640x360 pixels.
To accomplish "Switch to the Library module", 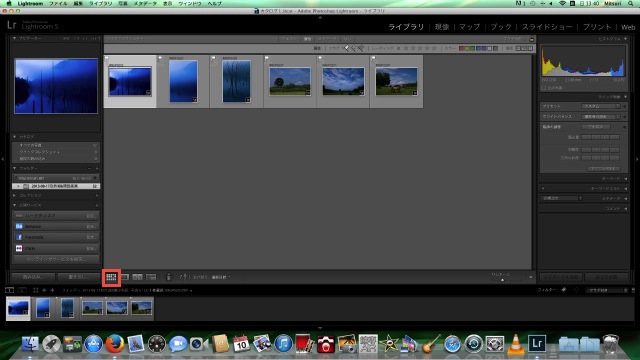I will tap(406, 27).
